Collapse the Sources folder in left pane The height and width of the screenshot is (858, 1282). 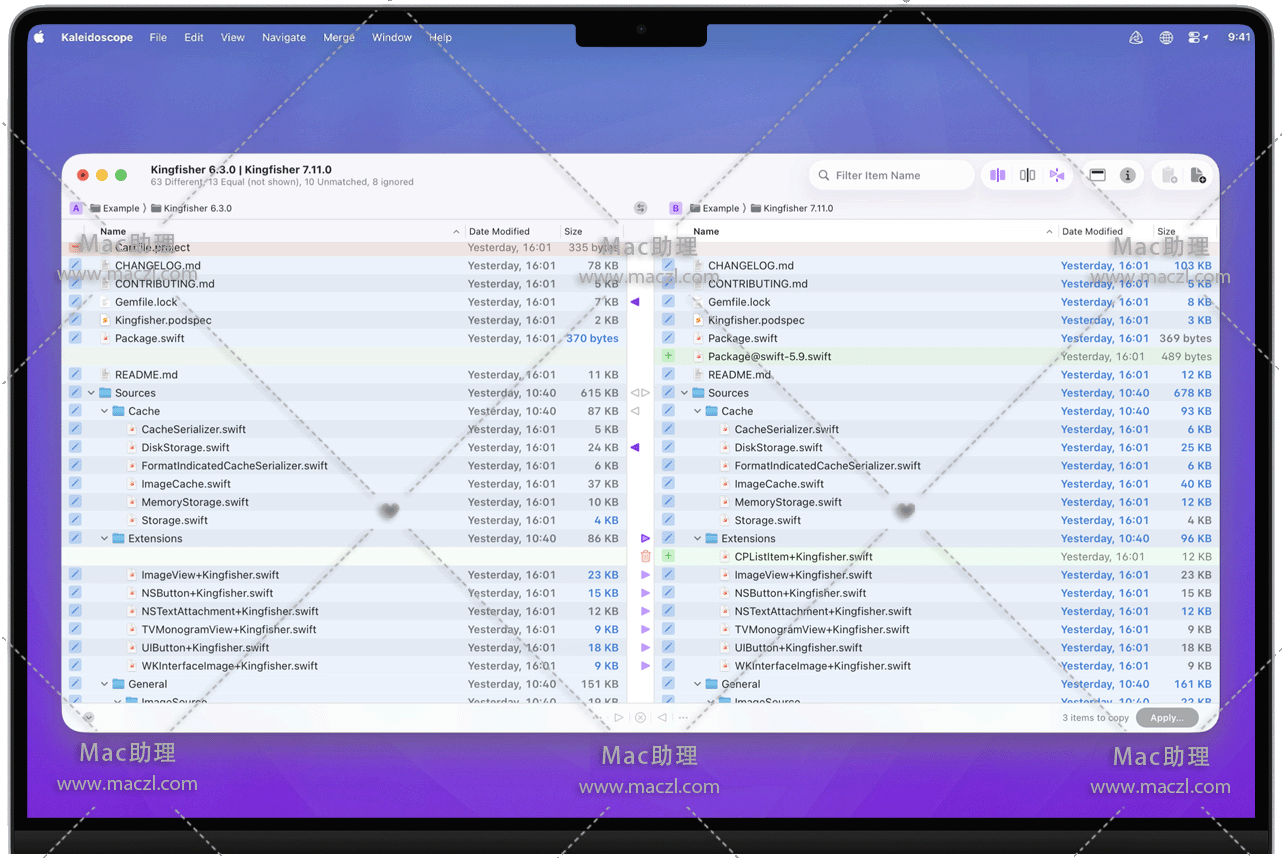point(91,393)
